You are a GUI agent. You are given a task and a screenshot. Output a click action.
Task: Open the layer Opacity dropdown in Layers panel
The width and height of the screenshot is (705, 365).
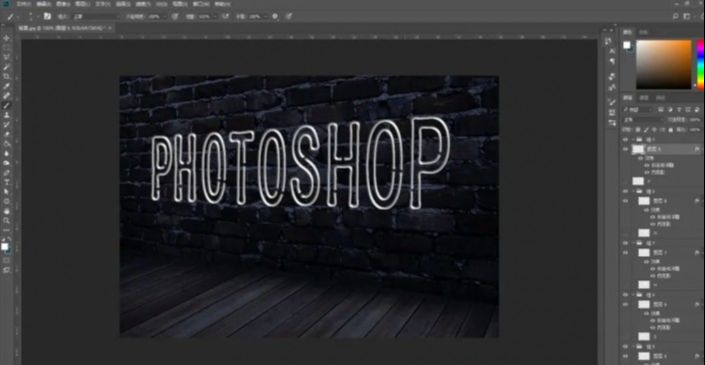pyautogui.click(x=695, y=120)
